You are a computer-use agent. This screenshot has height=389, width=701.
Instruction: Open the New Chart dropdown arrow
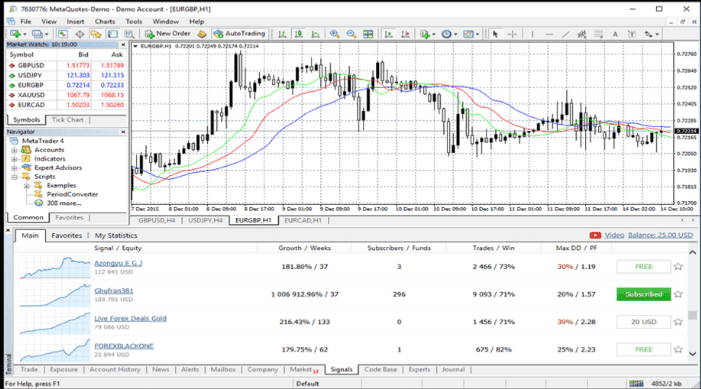pos(25,34)
